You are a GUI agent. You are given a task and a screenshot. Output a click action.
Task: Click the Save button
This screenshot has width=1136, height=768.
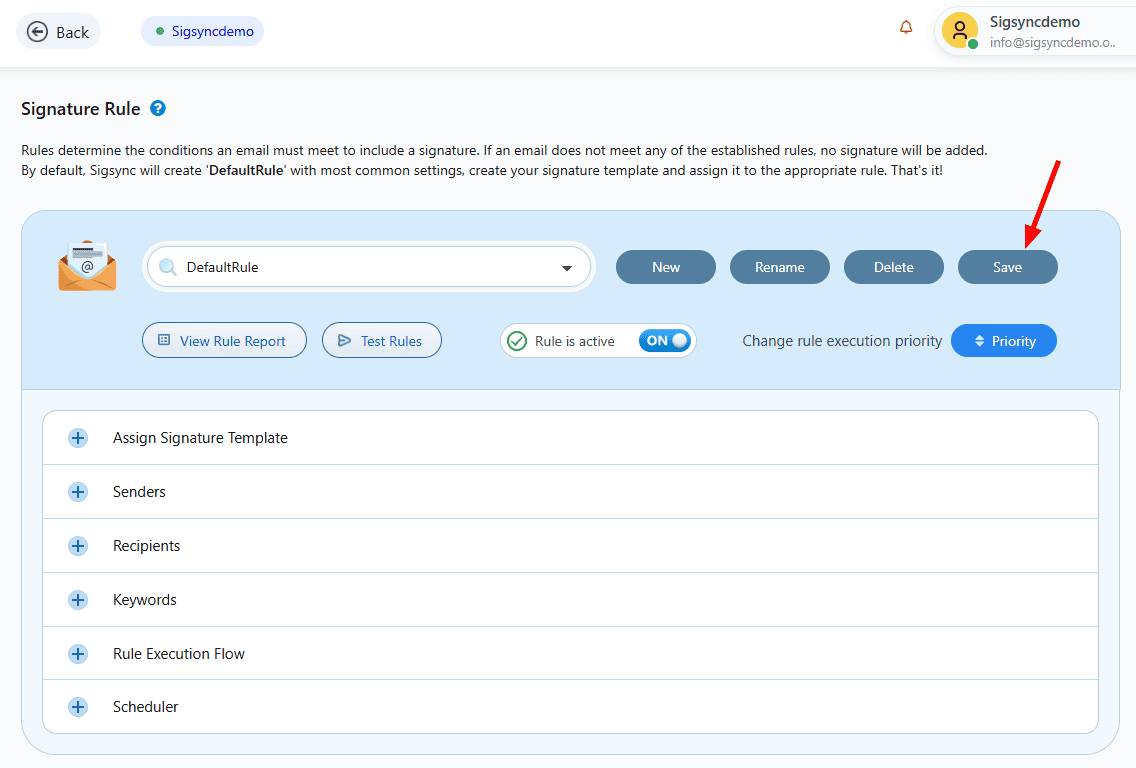(x=1007, y=267)
